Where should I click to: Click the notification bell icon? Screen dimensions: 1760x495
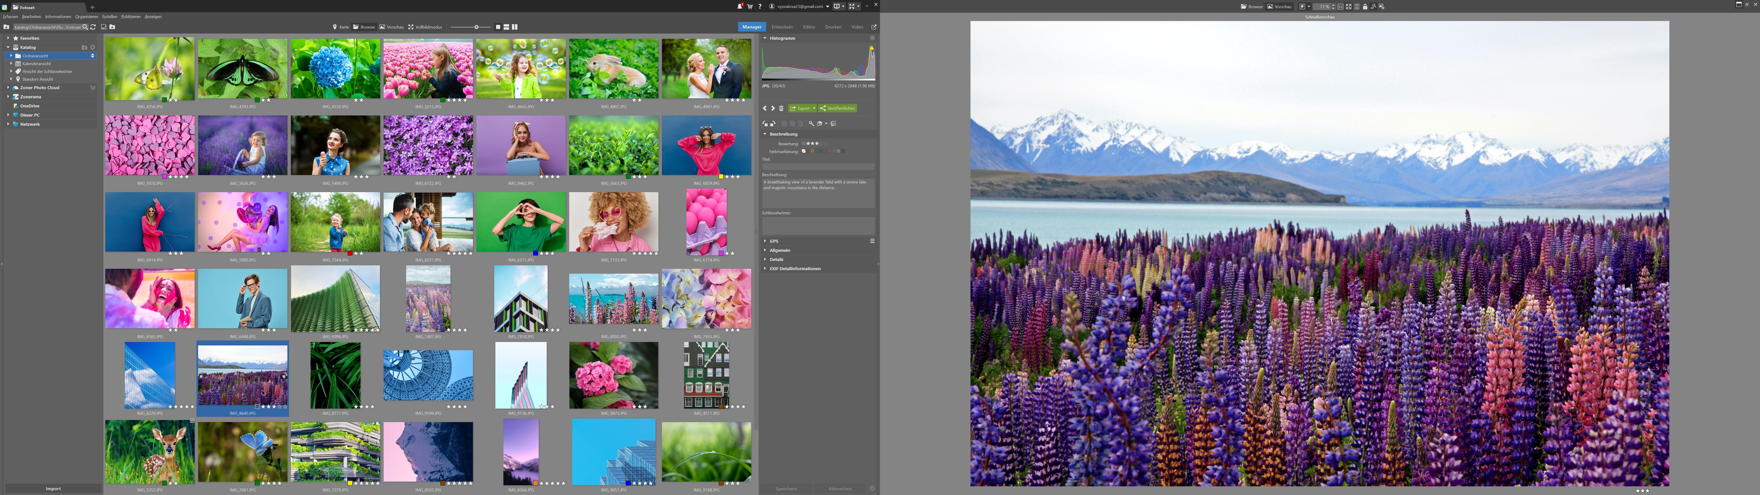[x=740, y=6]
